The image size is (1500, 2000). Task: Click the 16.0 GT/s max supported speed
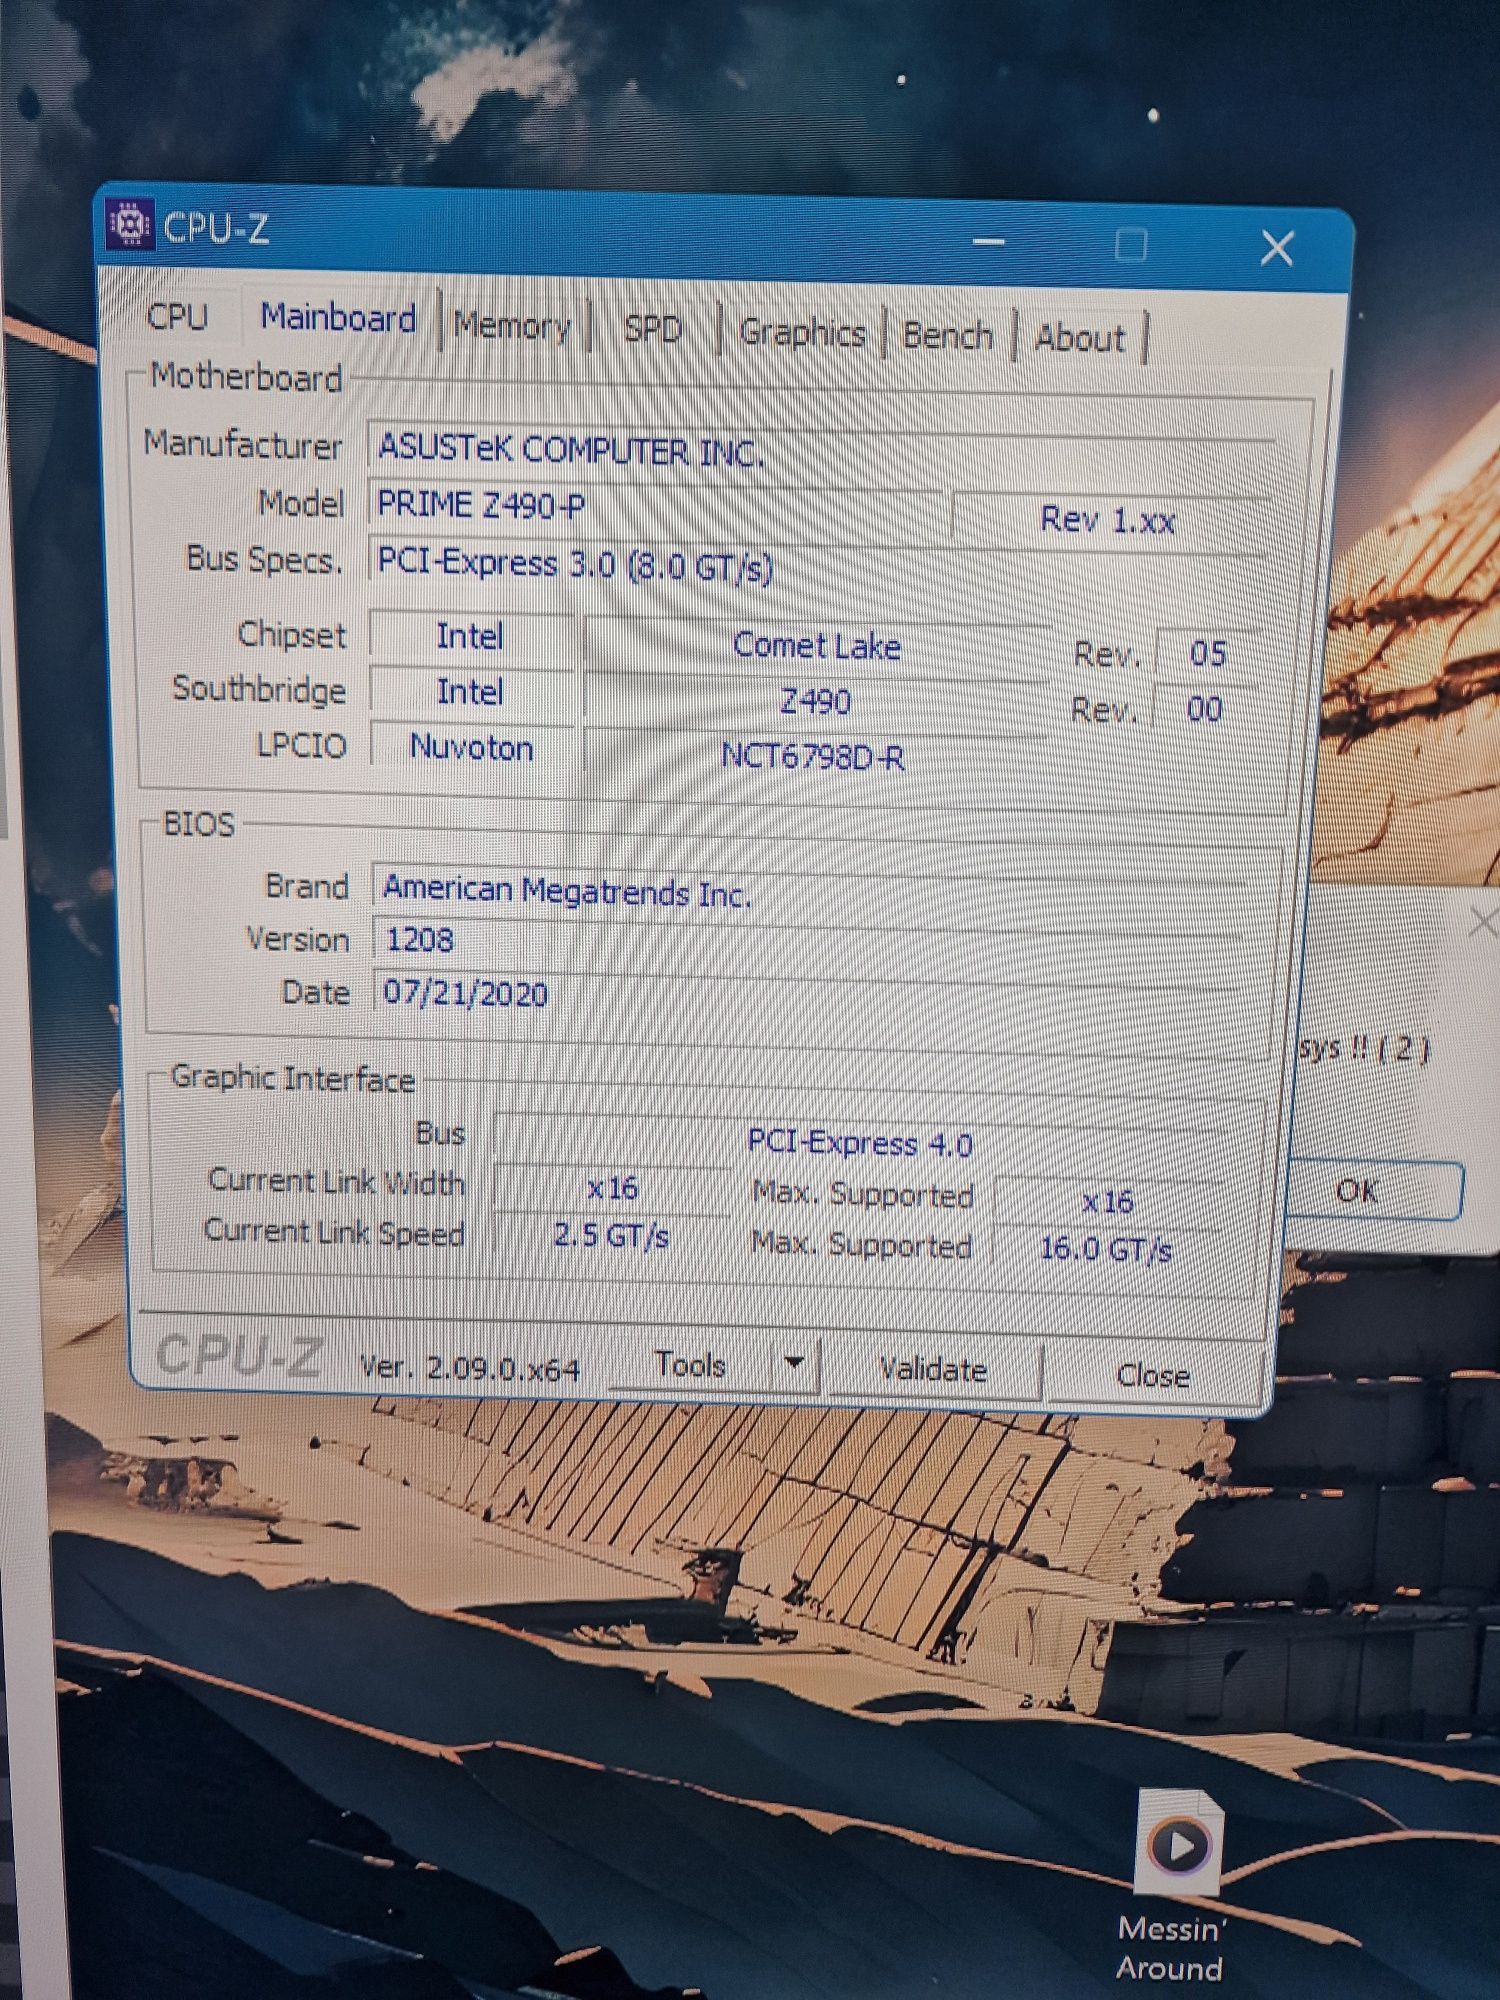1105,1248
